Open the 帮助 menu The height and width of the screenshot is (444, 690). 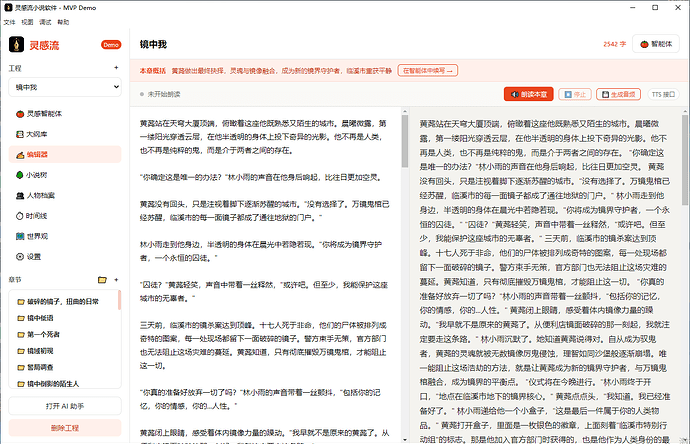(x=63, y=22)
